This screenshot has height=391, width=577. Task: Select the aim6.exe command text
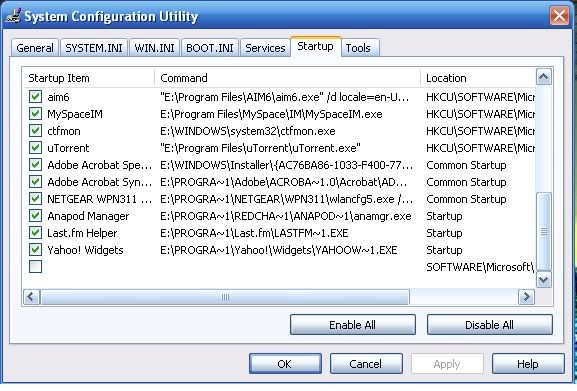click(x=284, y=97)
